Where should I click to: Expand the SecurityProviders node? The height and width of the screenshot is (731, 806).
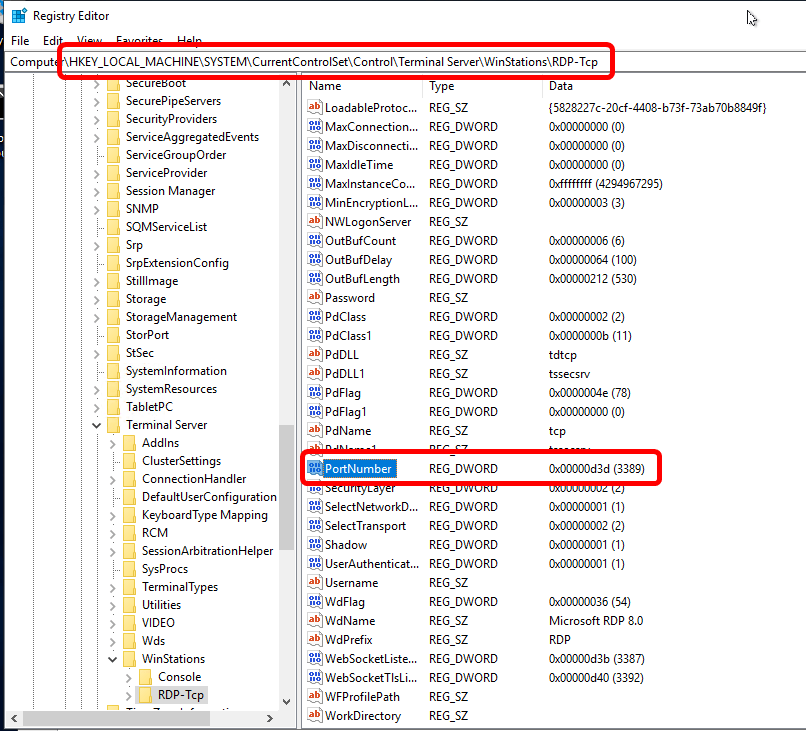(96, 120)
